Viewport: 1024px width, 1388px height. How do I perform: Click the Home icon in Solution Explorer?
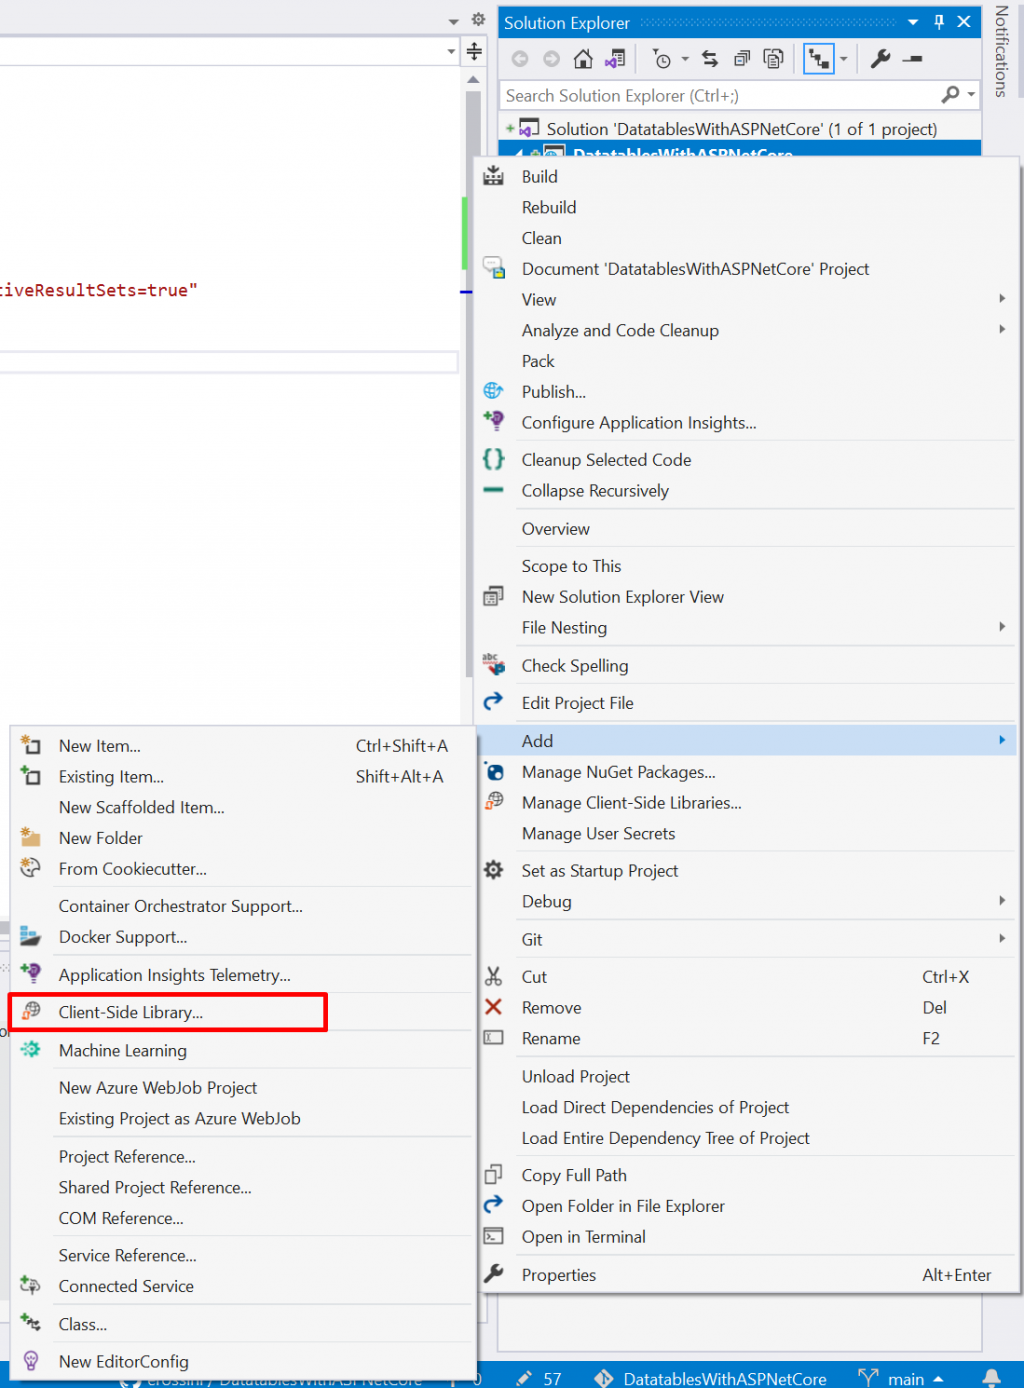[584, 58]
